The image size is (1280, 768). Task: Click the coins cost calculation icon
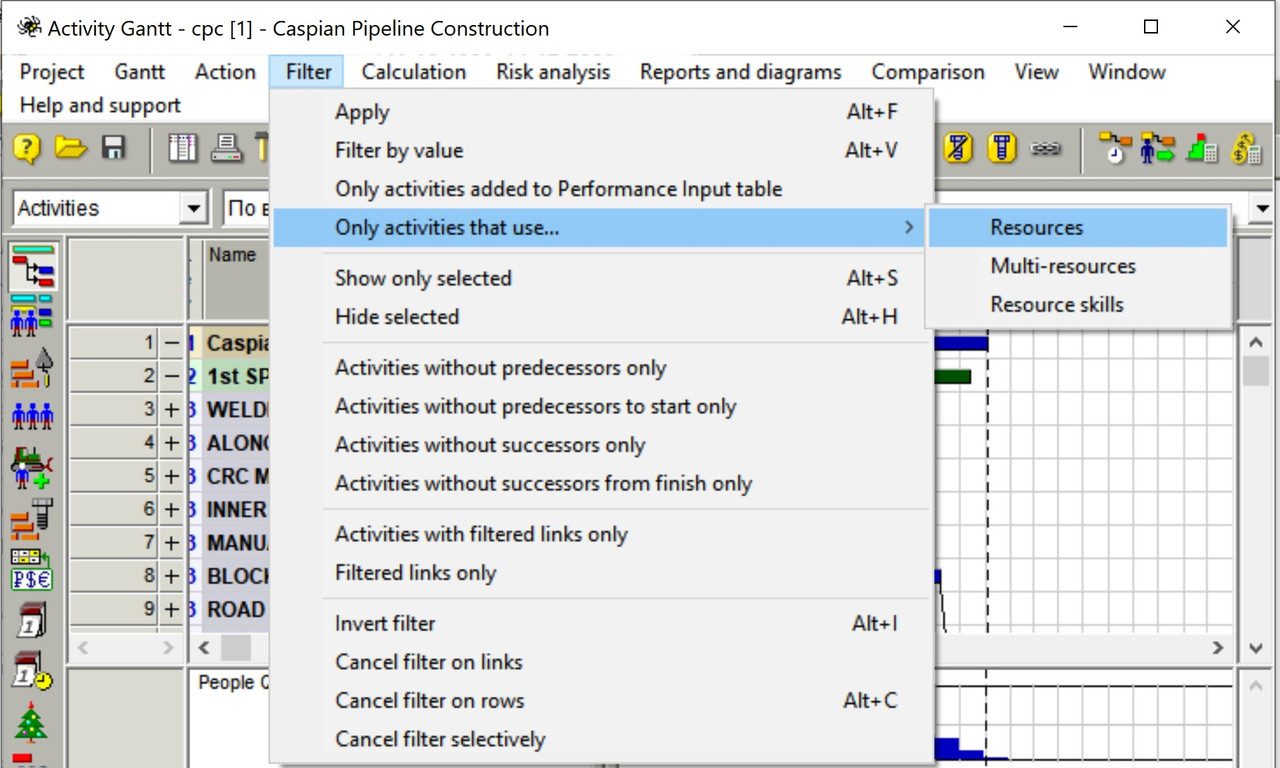[1245, 150]
